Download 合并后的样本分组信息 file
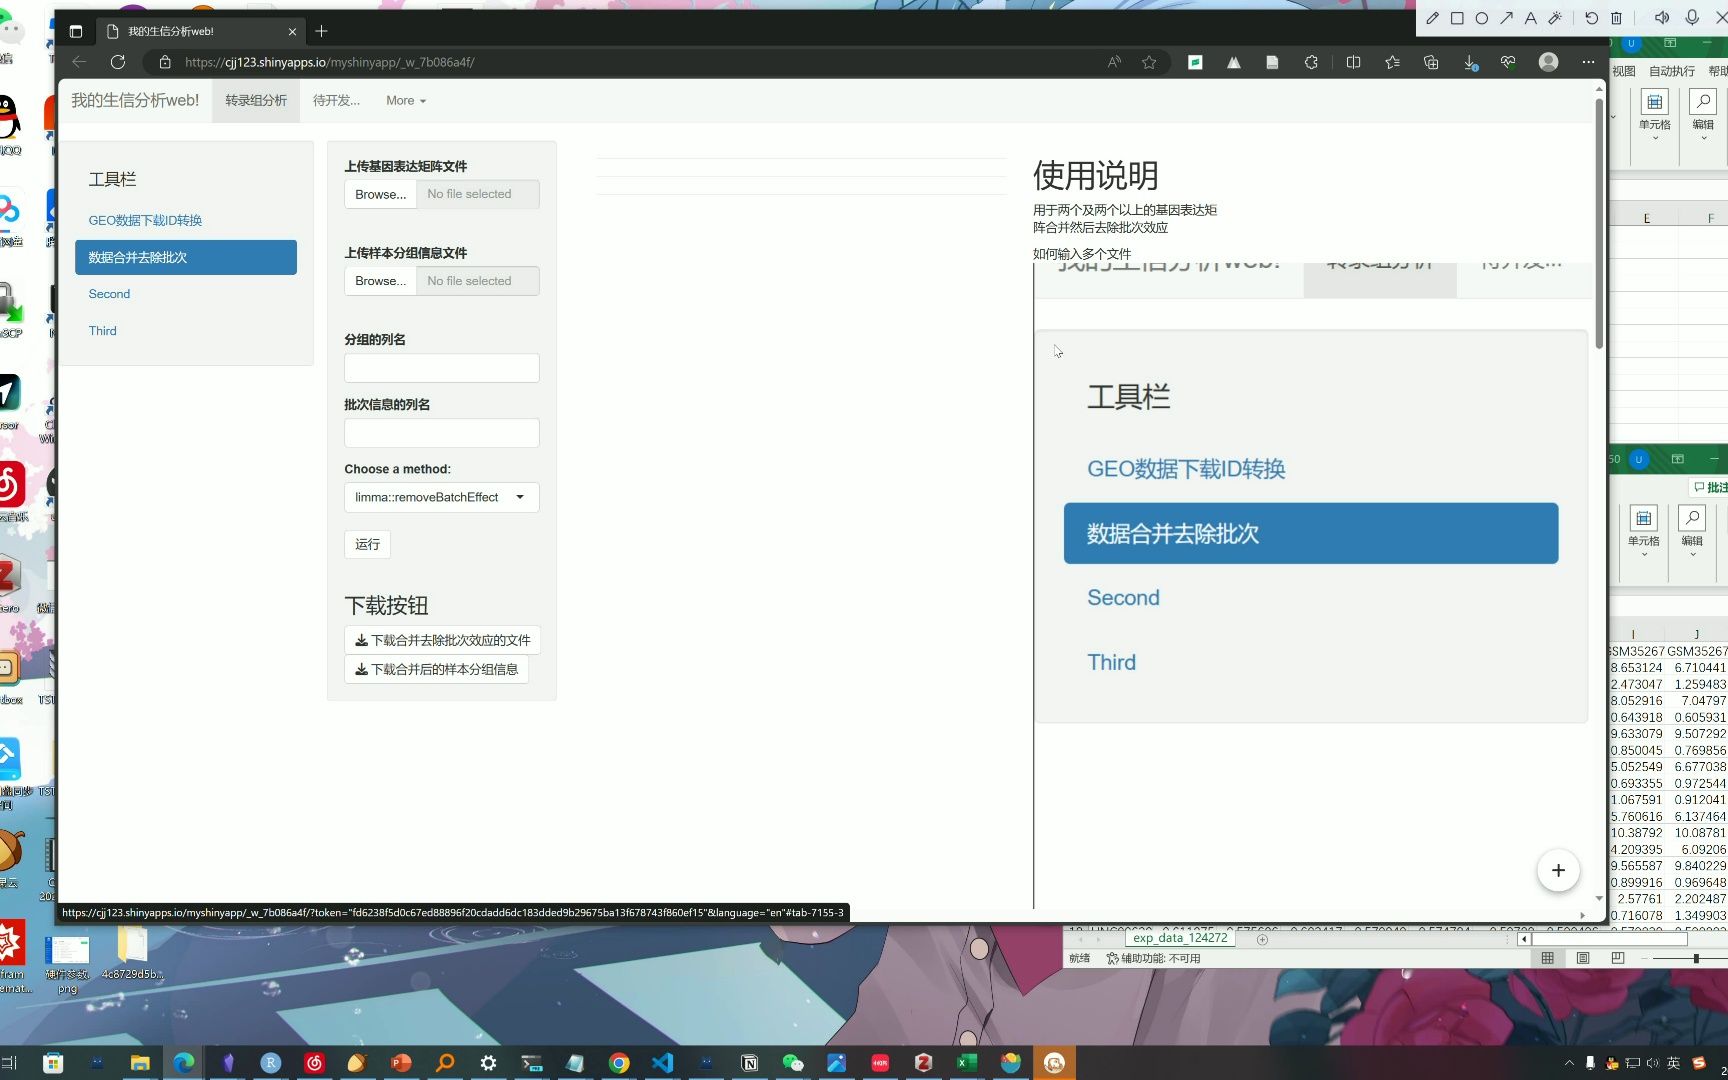 tap(436, 669)
